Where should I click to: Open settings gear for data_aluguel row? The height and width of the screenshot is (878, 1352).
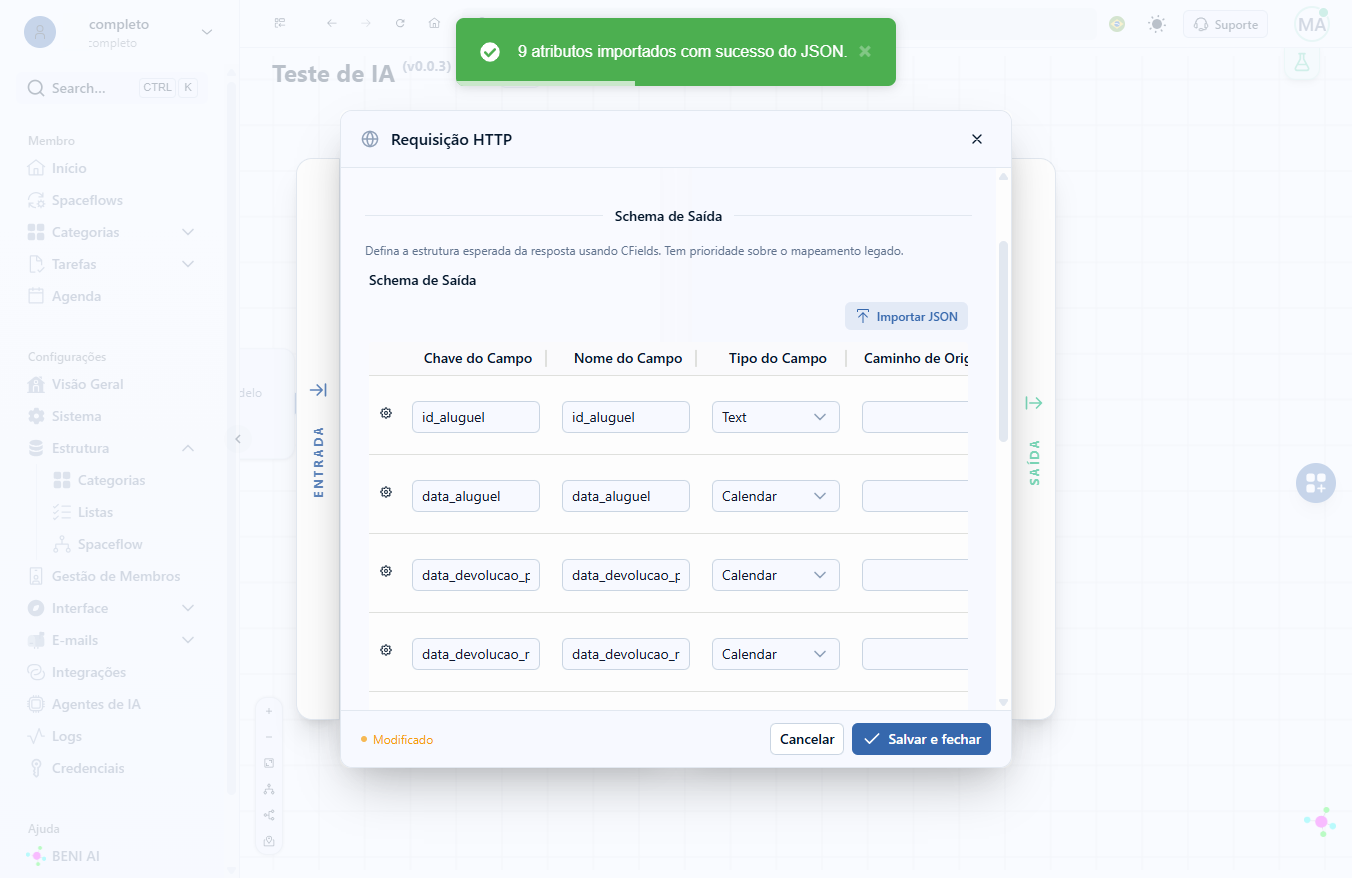386,492
